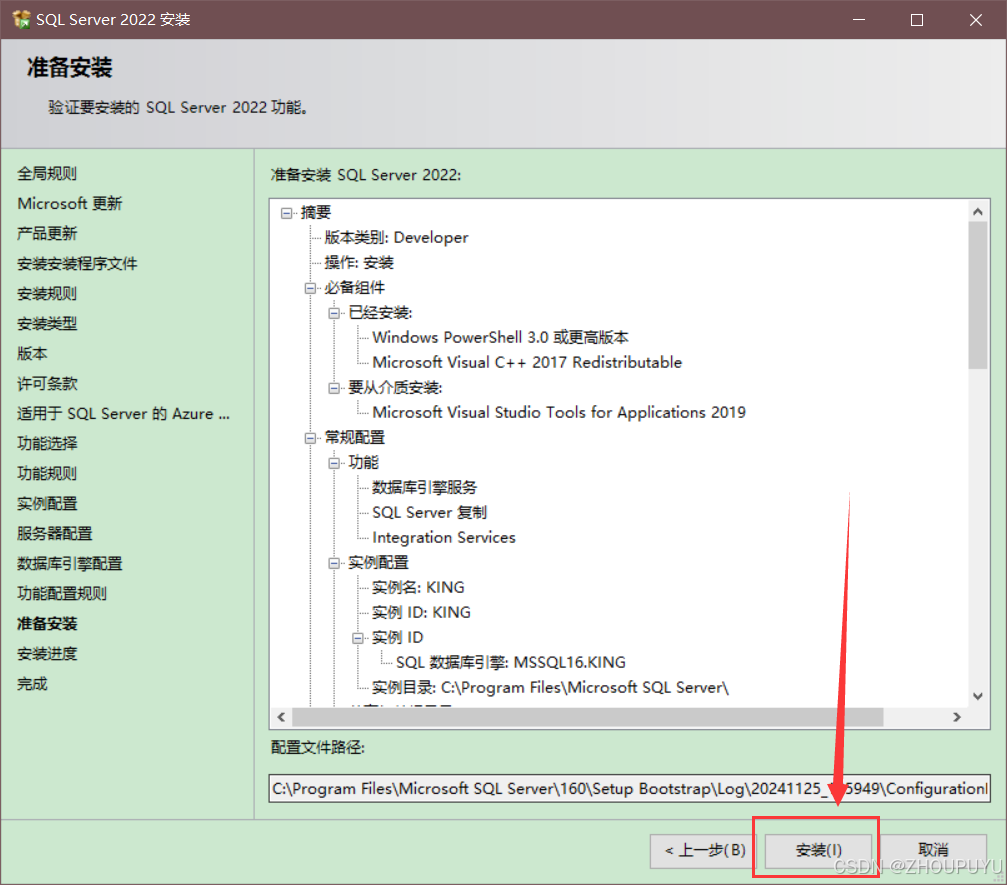1007x885 pixels.
Task: Select the 数据库引擎配置 step in sidebar
Action: [69, 564]
